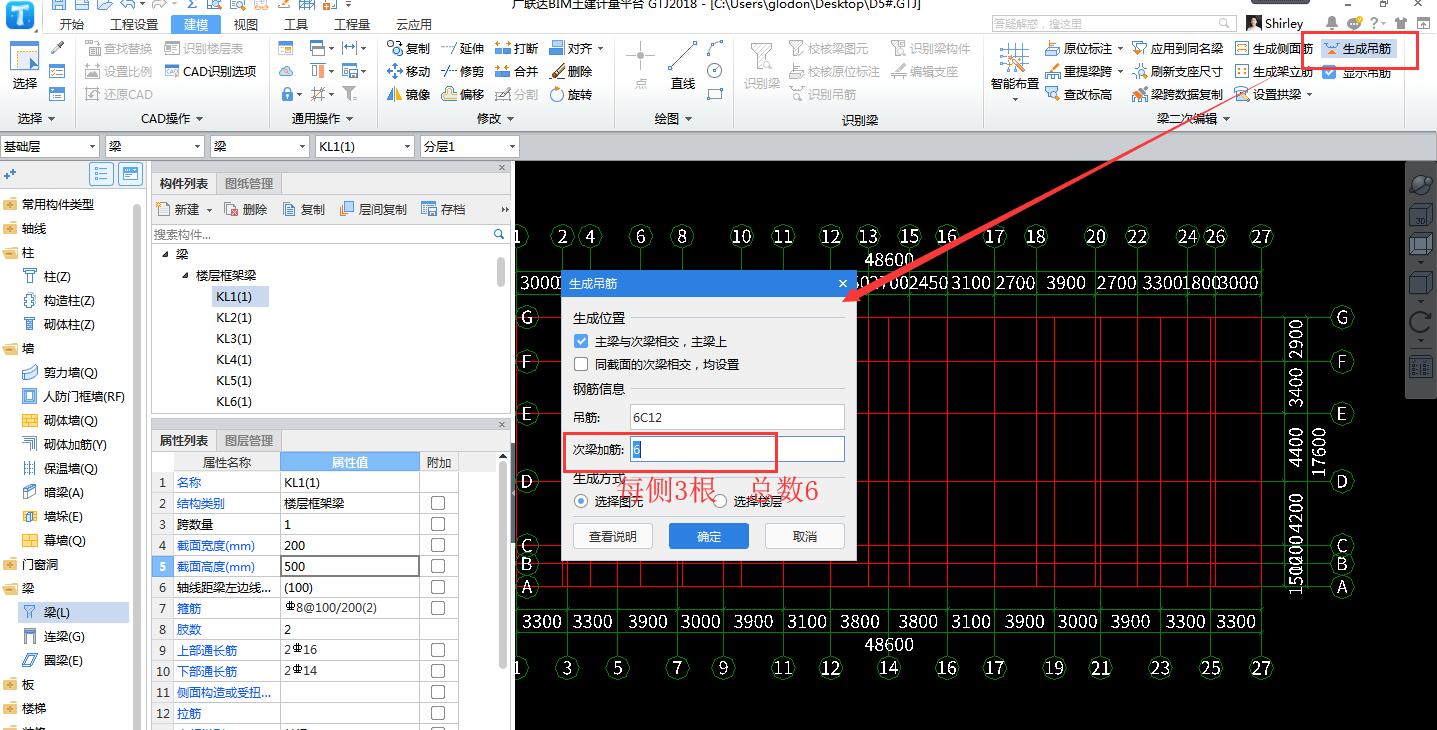
Task: Select the 选择楼层 radio option
Action: [720, 501]
